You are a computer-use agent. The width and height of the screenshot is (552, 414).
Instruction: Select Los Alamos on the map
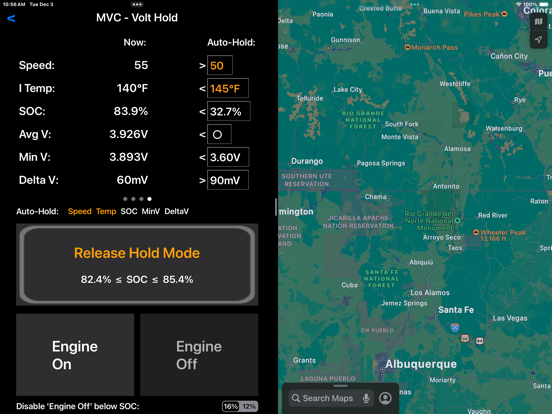[429, 293]
